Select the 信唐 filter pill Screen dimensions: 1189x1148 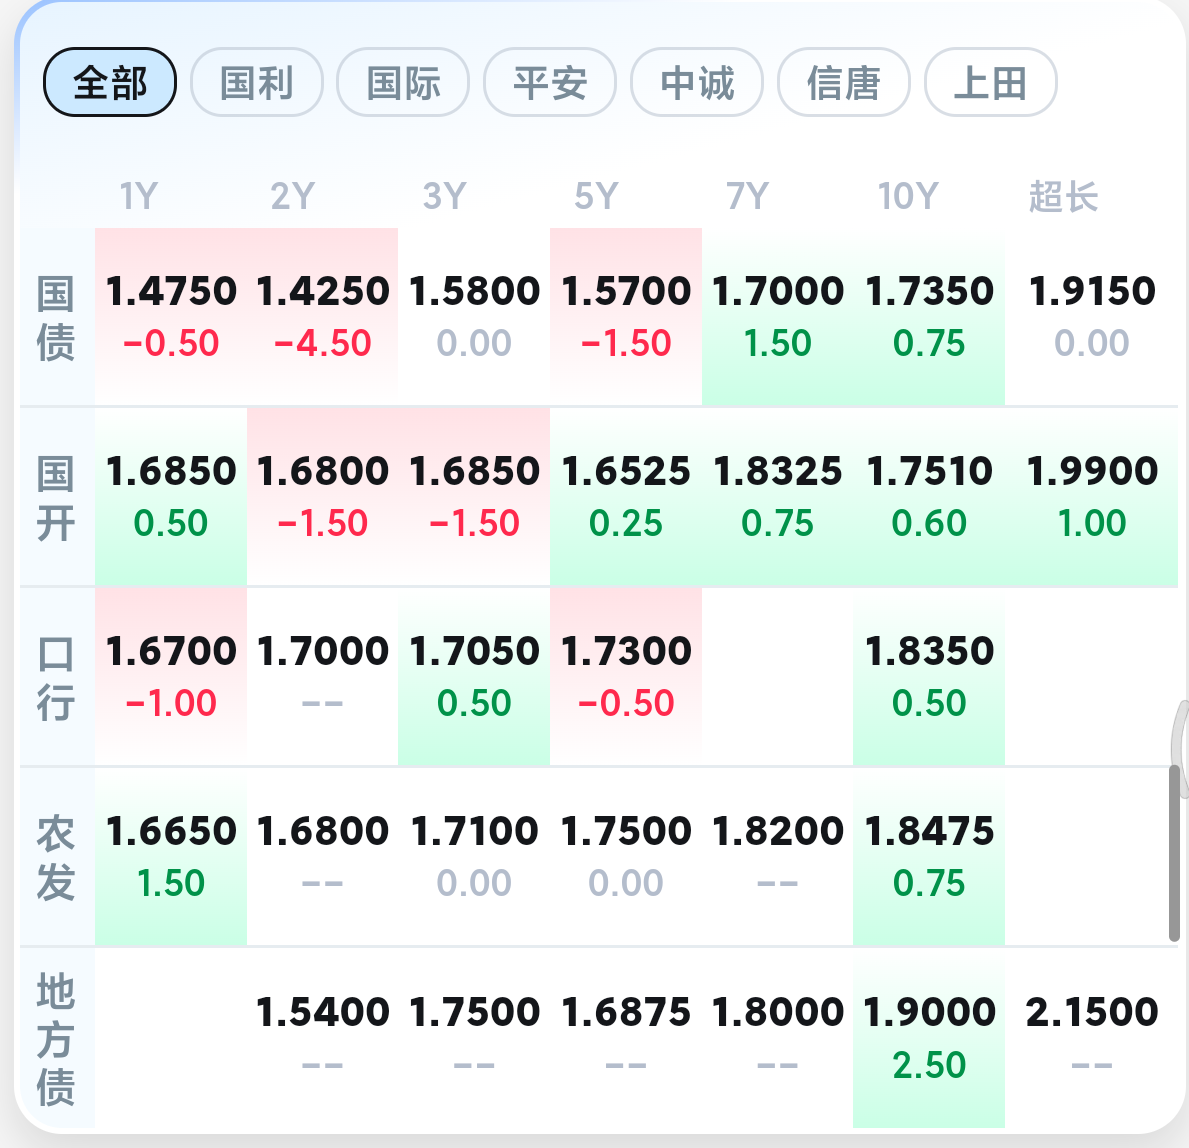(843, 83)
